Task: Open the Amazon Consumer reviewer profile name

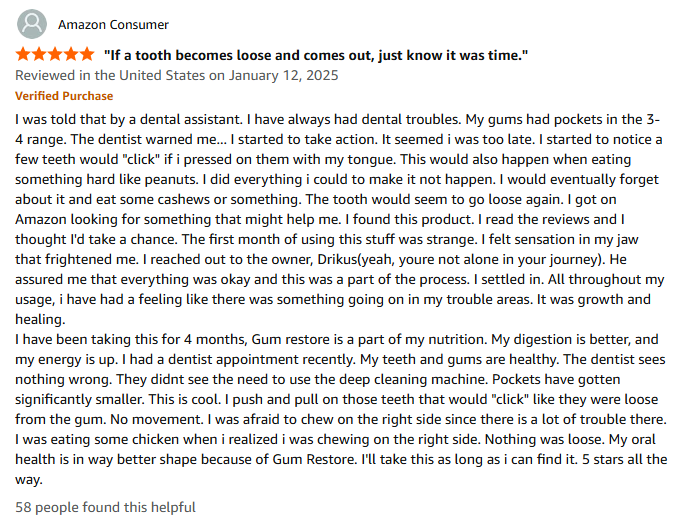Action: (x=113, y=25)
